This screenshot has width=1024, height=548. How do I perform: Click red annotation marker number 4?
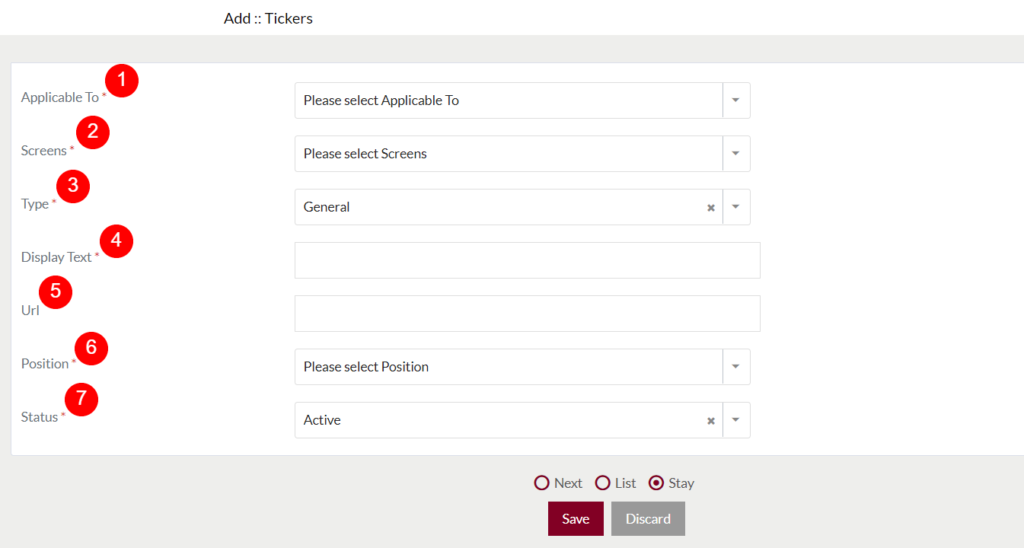click(x=116, y=240)
